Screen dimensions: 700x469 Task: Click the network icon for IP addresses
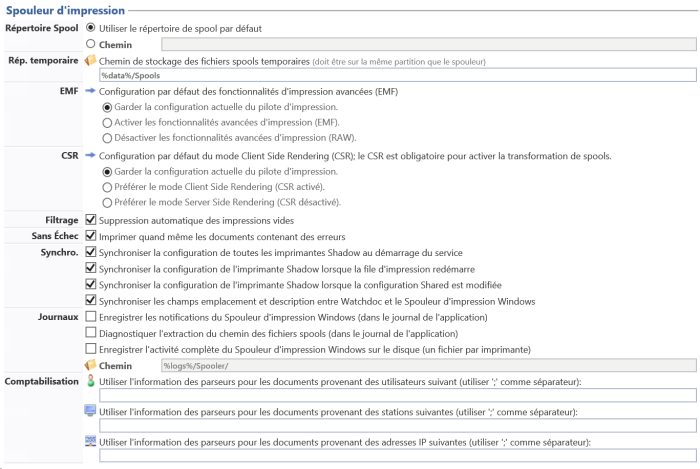91,442
